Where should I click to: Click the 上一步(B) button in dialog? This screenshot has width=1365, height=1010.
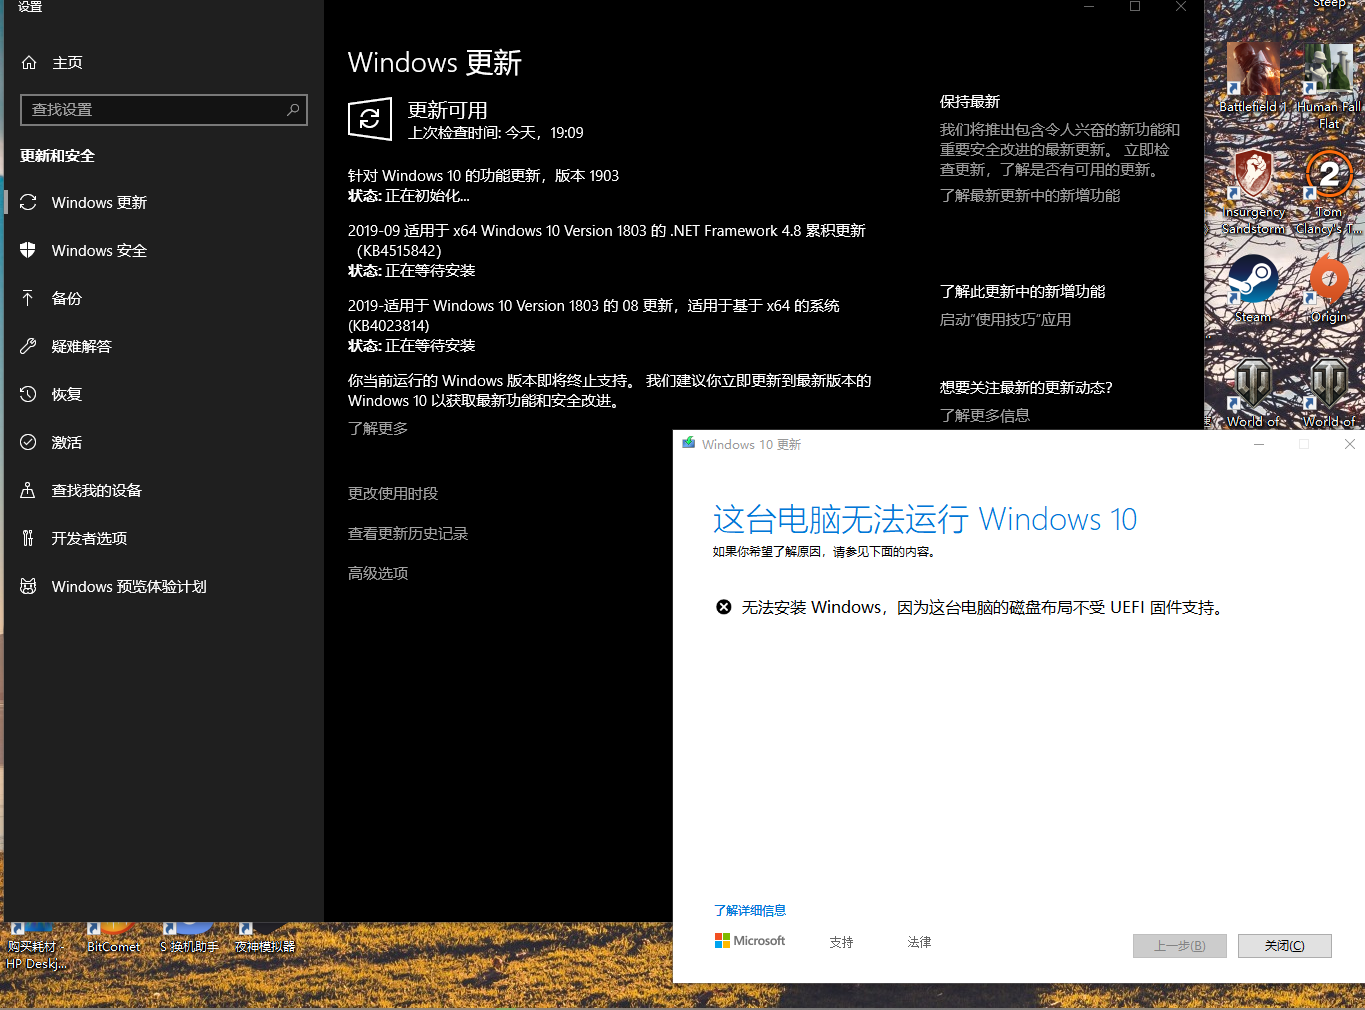pyautogui.click(x=1180, y=946)
